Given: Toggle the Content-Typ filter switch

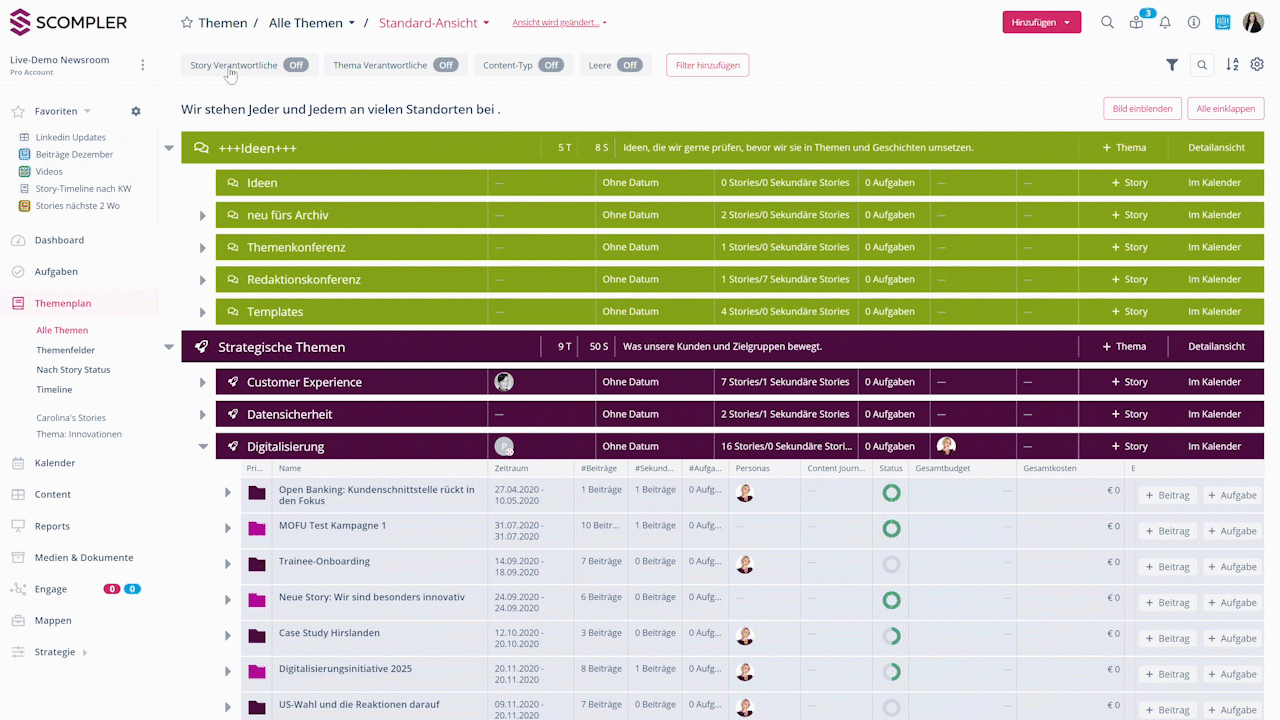Looking at the screenshot, I should tap(551, 65).
